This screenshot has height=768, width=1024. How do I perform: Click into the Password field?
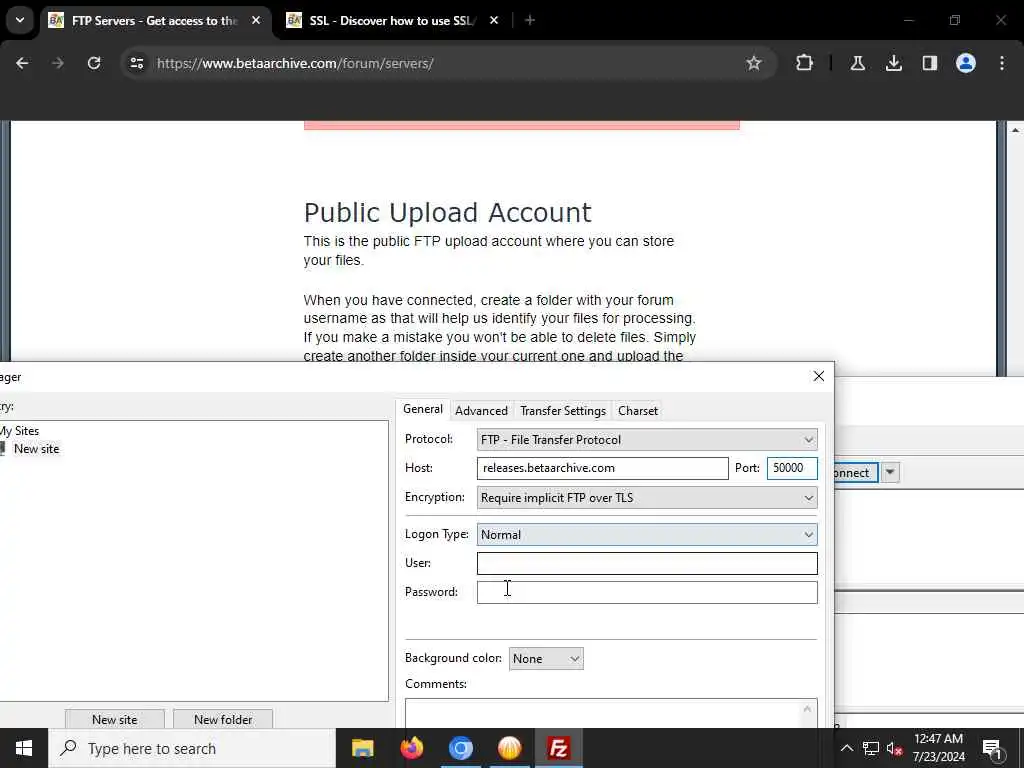(x=647, y=592)
